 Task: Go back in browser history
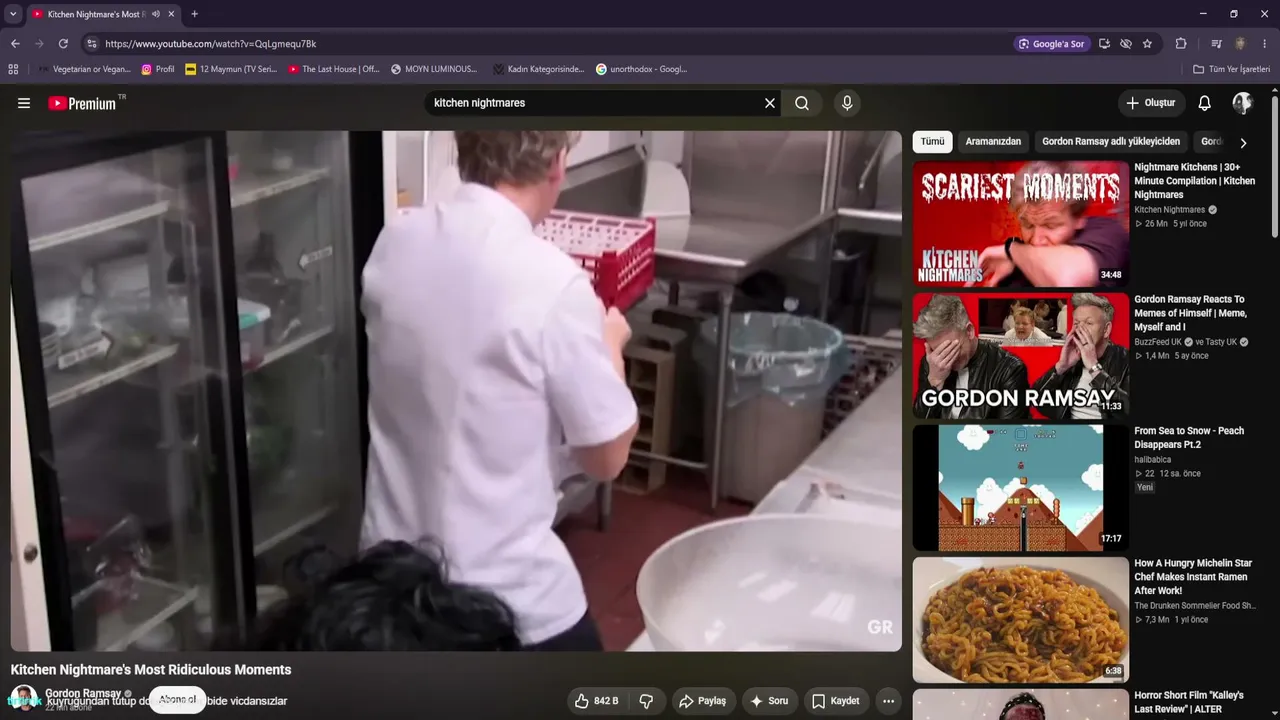click(x=15, y=44)
